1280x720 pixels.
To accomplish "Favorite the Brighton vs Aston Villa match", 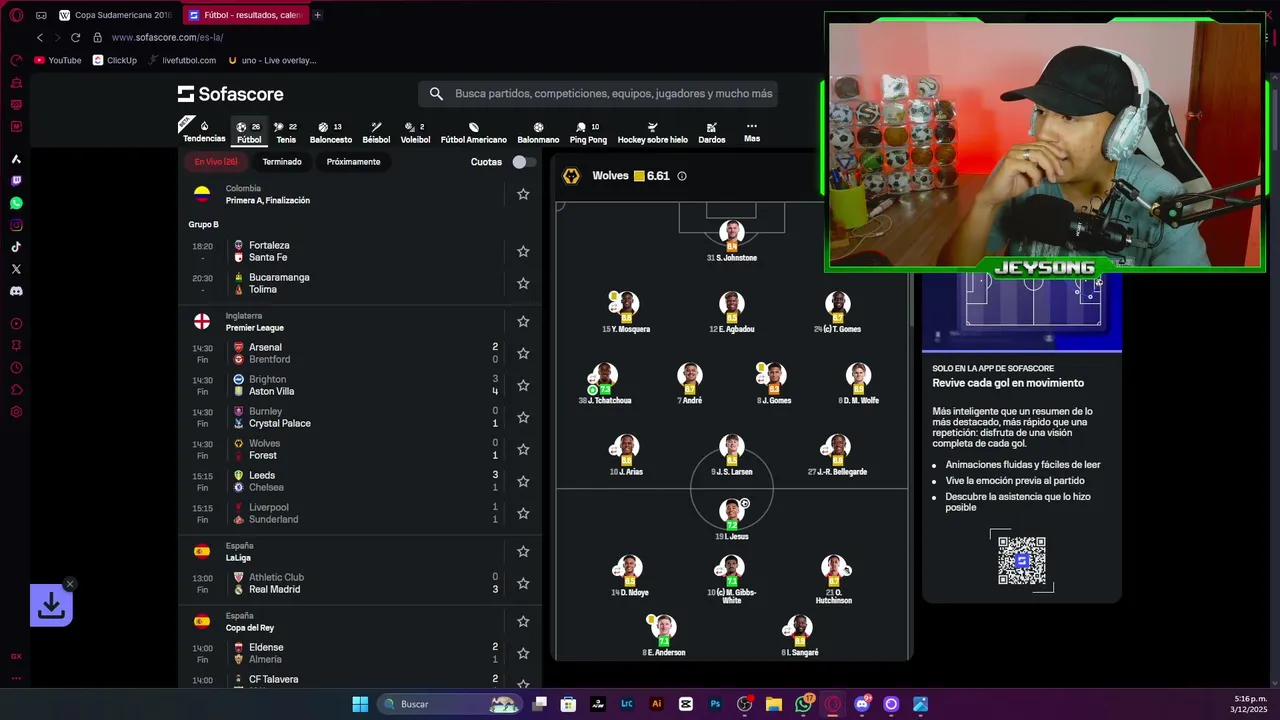I will 523,385.
